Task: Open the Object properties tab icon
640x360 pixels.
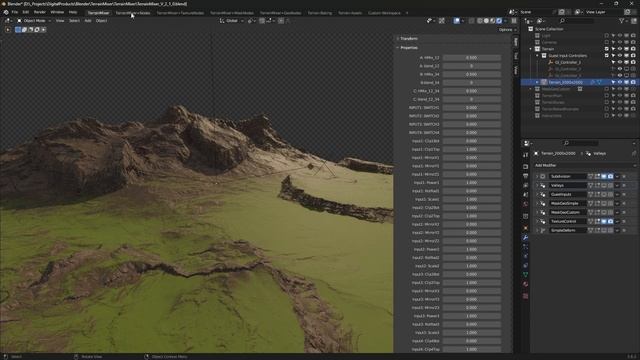Action: pos(525,228)
